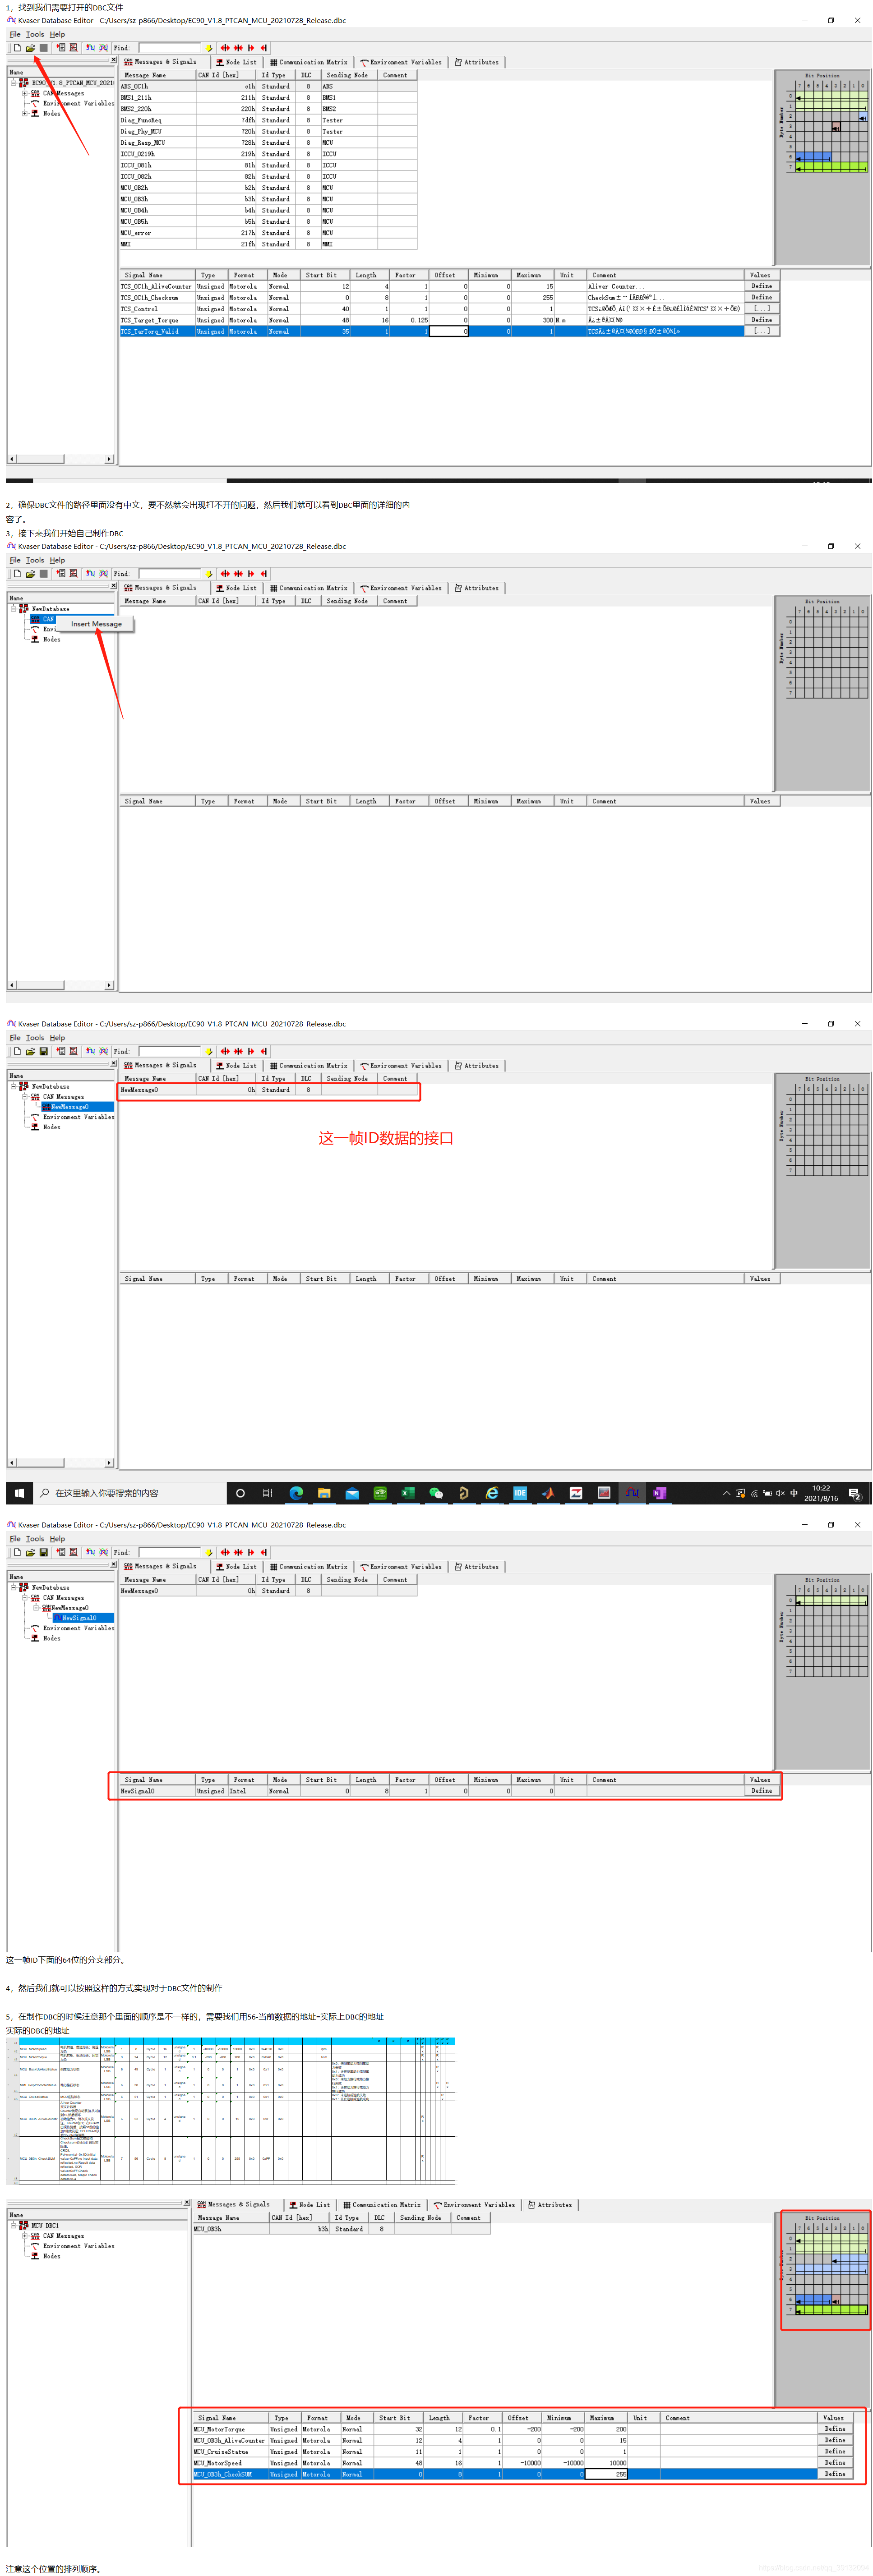The width and height of the screenshot is (873, 2576).
Task: Click Open file icon in ABS_0C1h window toolbar
Action: pyautogui.click(x=30, y=47)
